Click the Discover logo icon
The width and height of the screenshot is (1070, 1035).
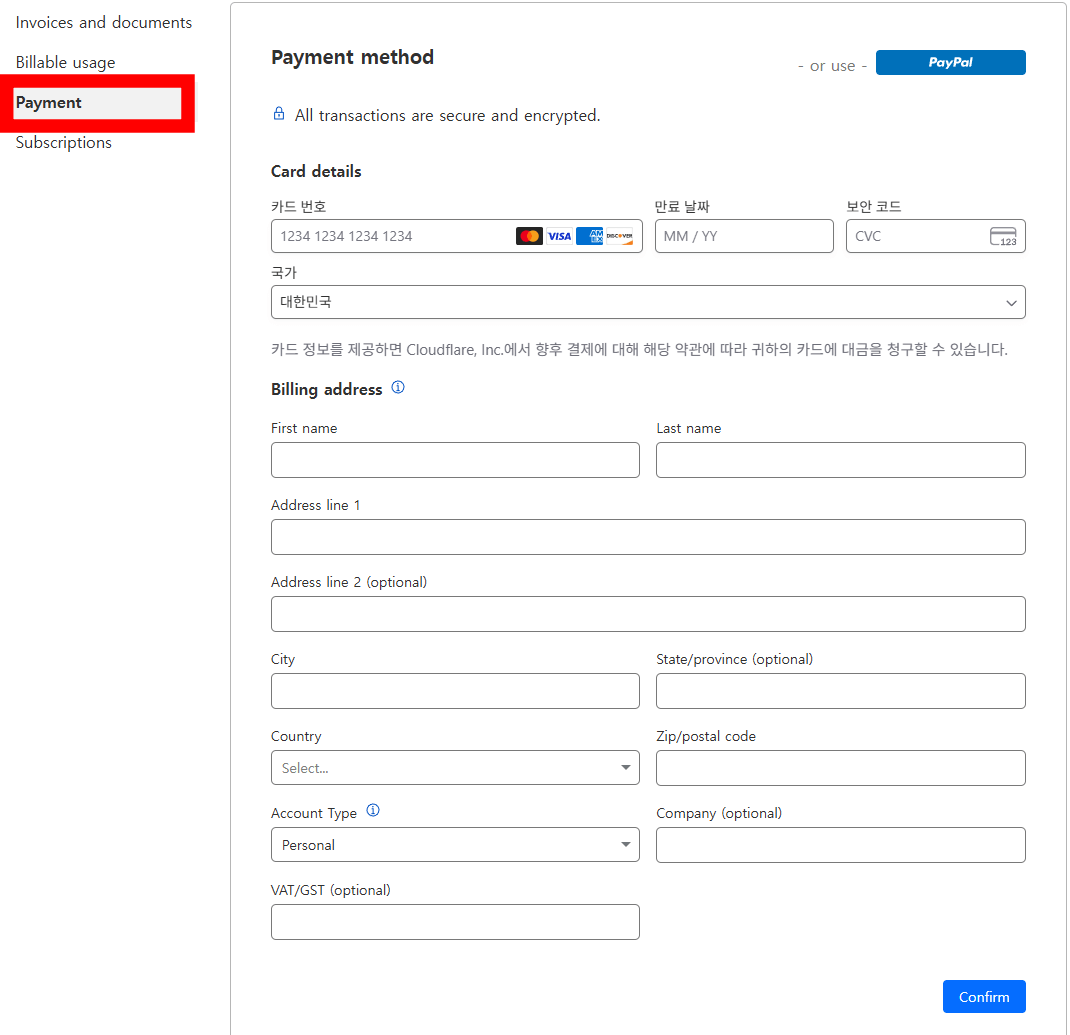620,236
